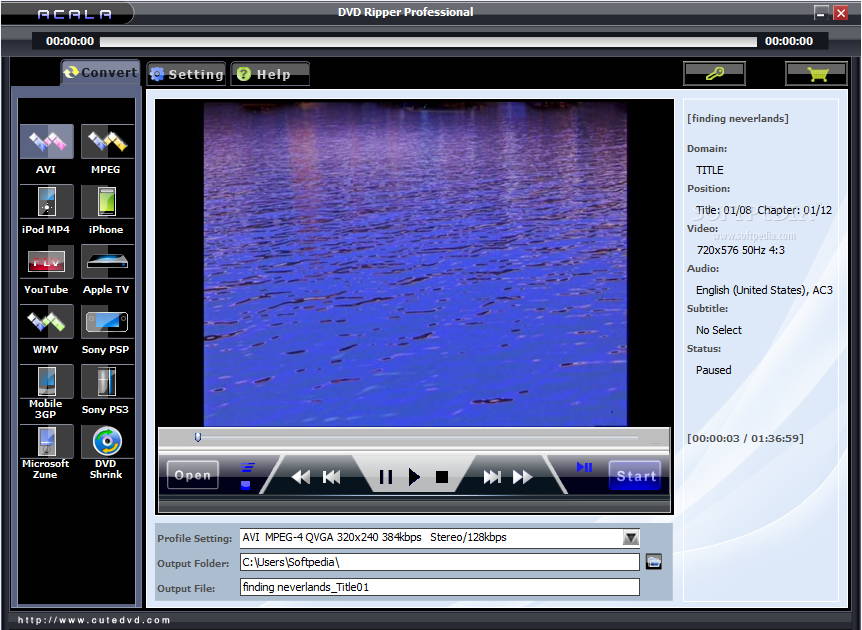This screenshot has height=630, width=862.
Task: Open the Help tab
Action: point(270,74)
